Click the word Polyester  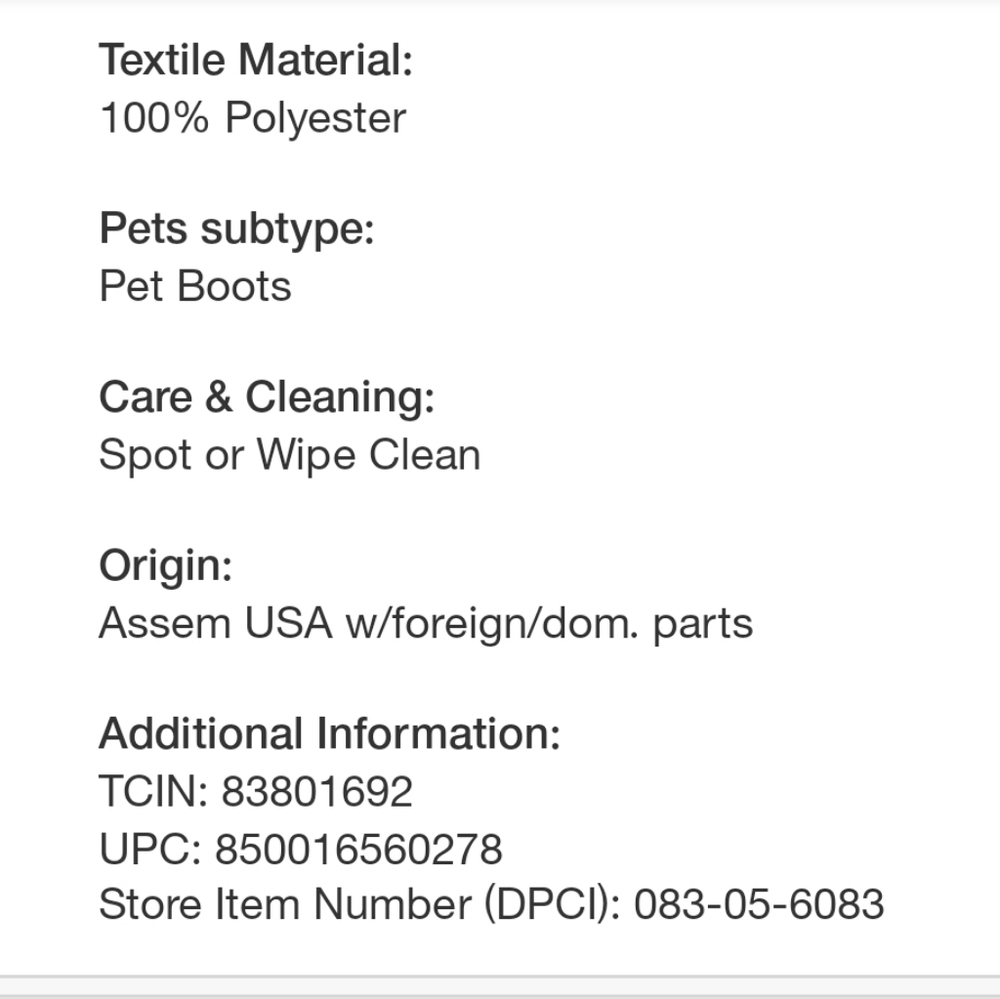coord(315,118)
